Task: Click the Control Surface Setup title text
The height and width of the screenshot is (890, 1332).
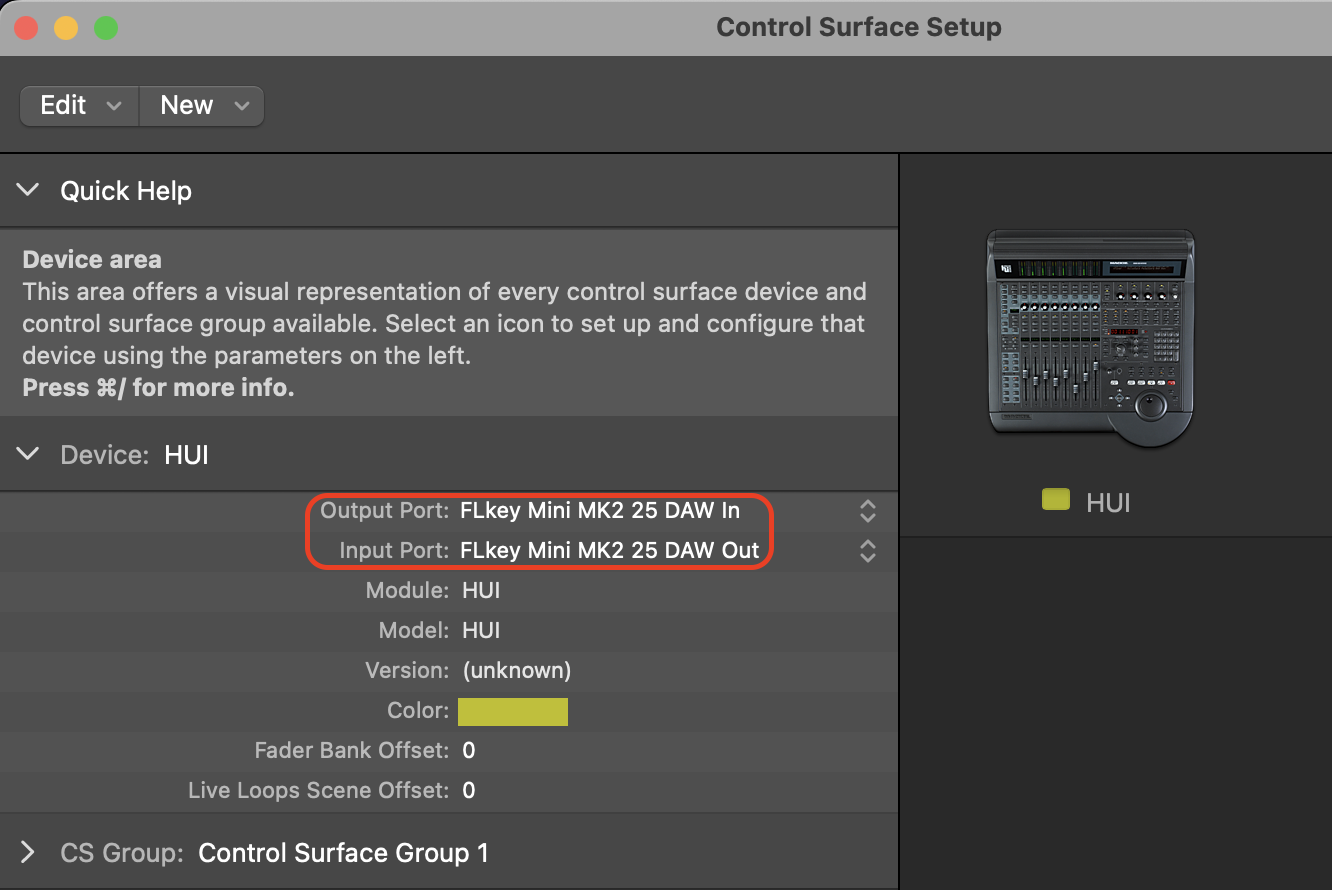Action: pyautogui.click(x=859, y=28)
